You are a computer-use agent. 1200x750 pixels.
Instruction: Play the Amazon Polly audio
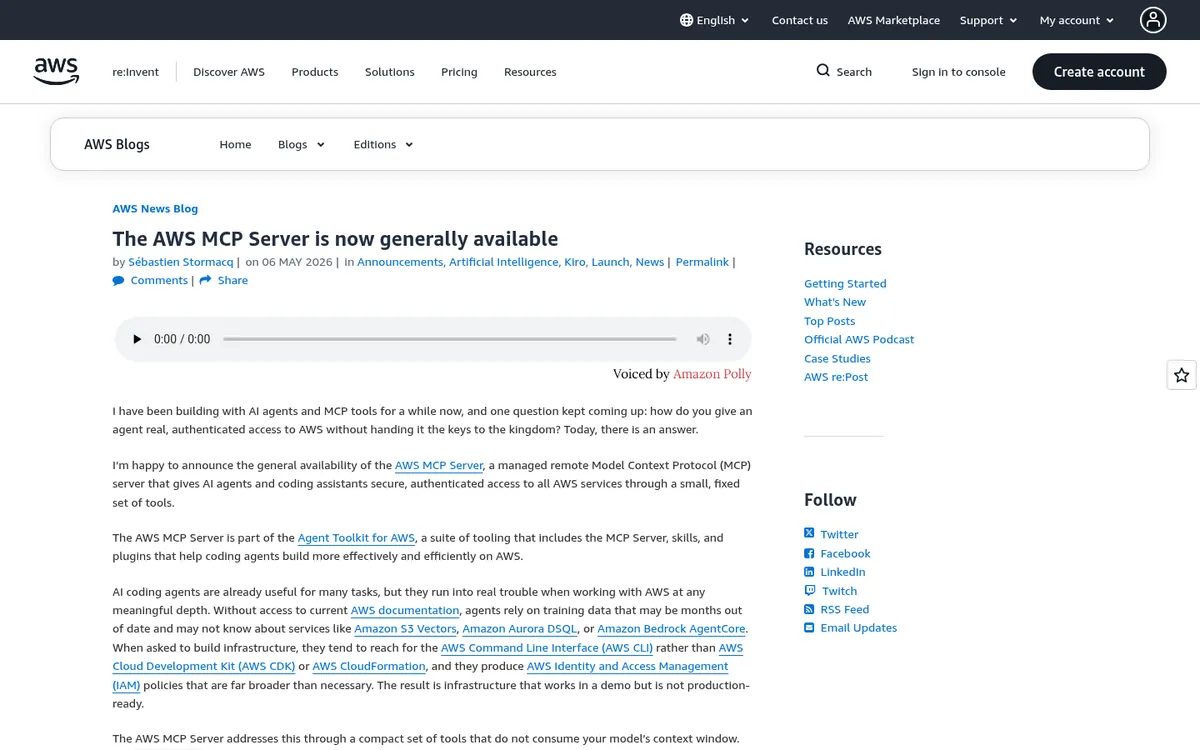pyautogui.click(x=136, y=339)
